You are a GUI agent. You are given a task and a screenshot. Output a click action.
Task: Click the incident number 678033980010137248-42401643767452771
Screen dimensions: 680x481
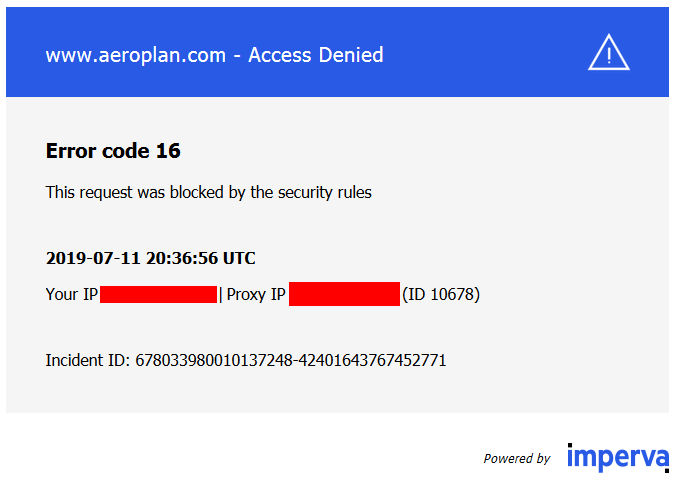pos(291,360)
